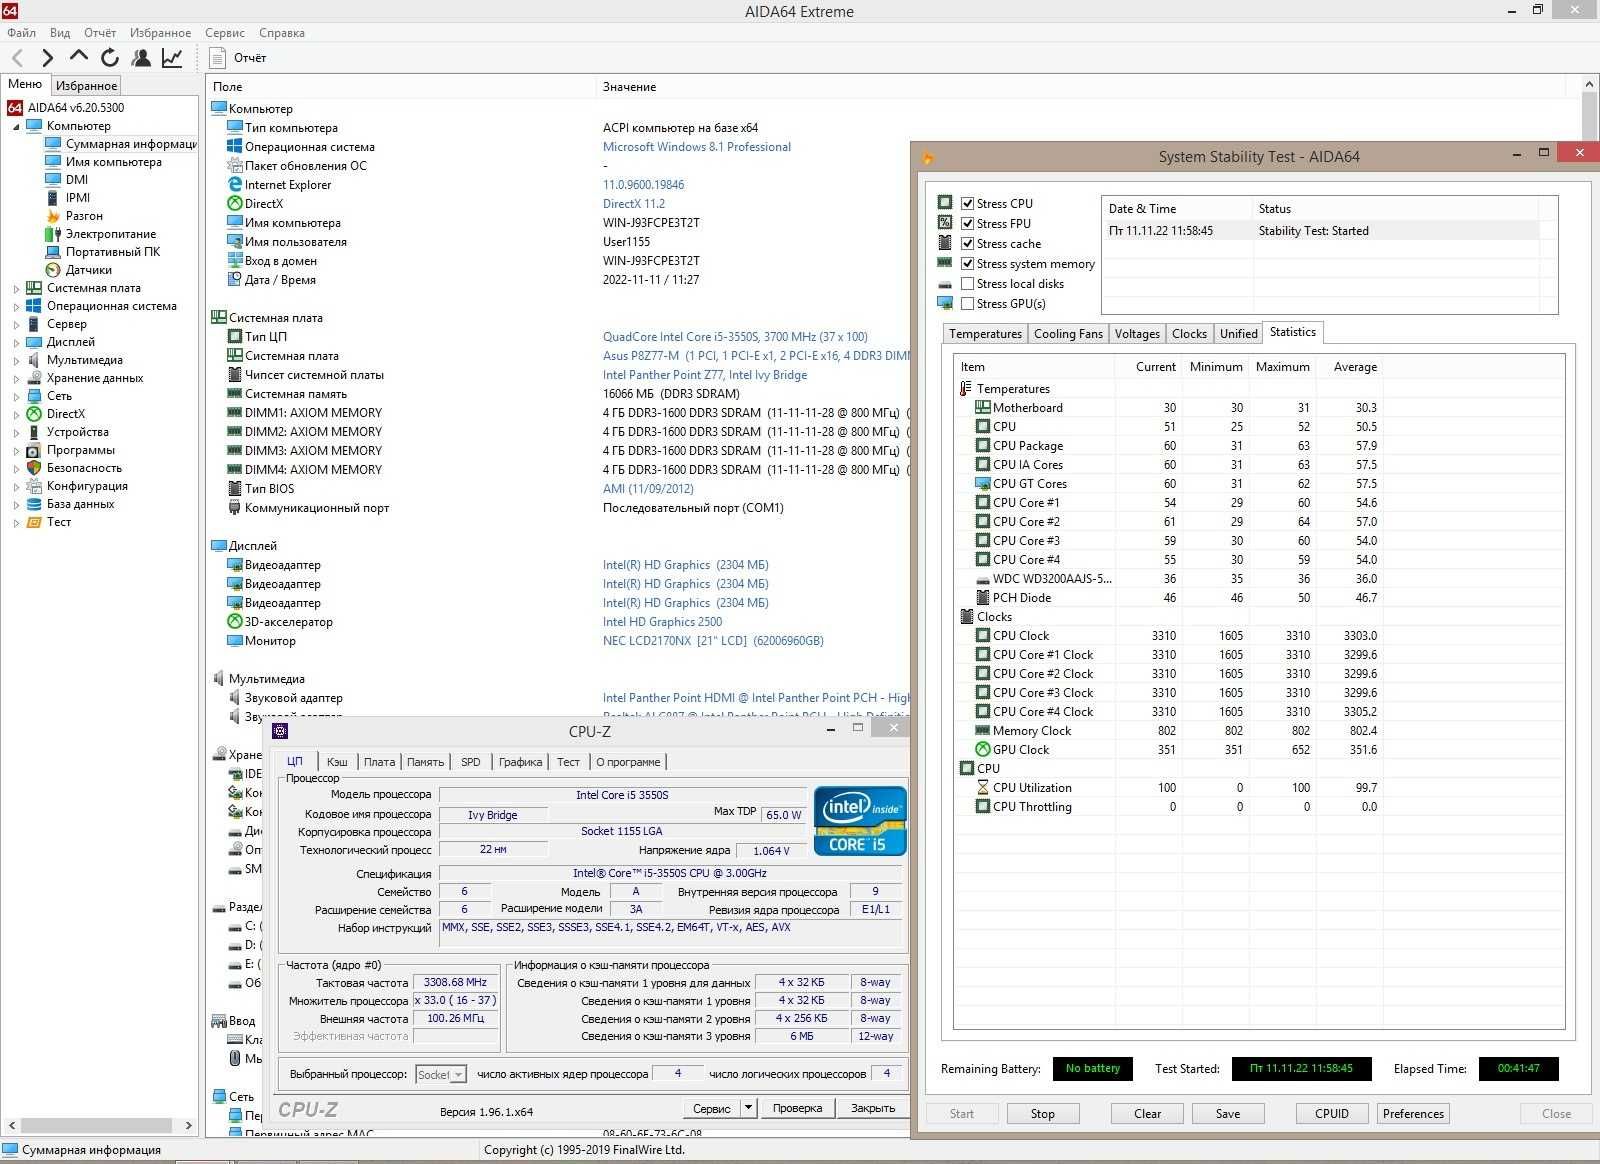
Task: Open the Избранное menu
Action: [160, 33]
